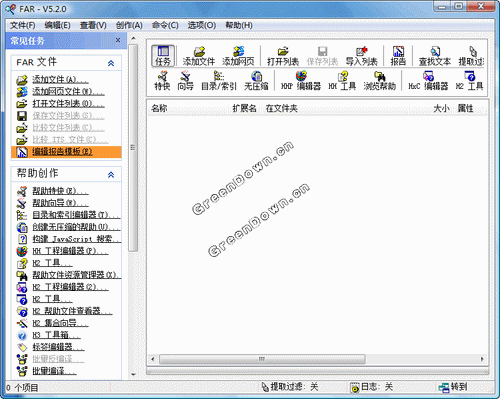This screenshot has height=399, width=500.
Task: Open 目录/索引 editor from toolbar
Action: click(219, 81)
